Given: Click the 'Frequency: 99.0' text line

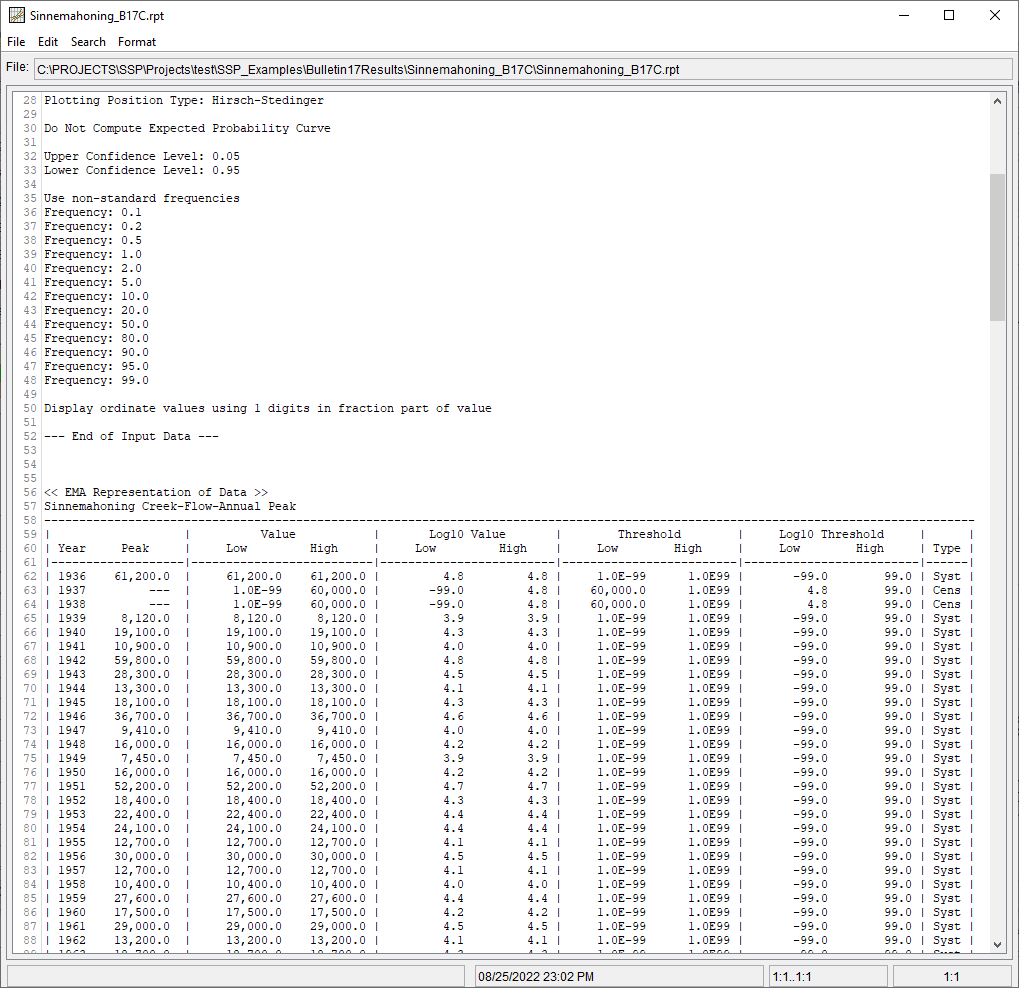Looking at the screenshot, I should pyautogui.click(x=98, y=380).
